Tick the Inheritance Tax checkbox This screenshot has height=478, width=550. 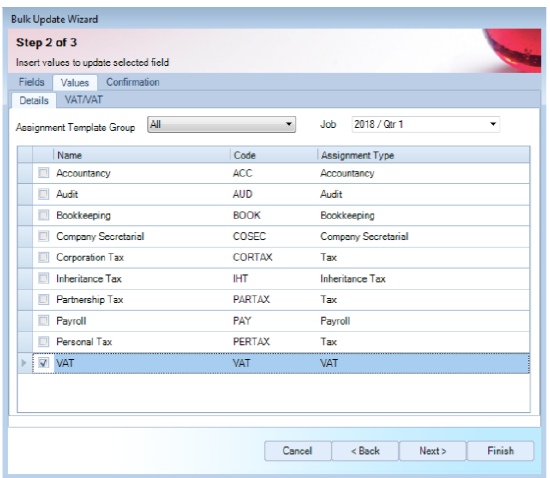pyautogui.click(x=43, y=278)
